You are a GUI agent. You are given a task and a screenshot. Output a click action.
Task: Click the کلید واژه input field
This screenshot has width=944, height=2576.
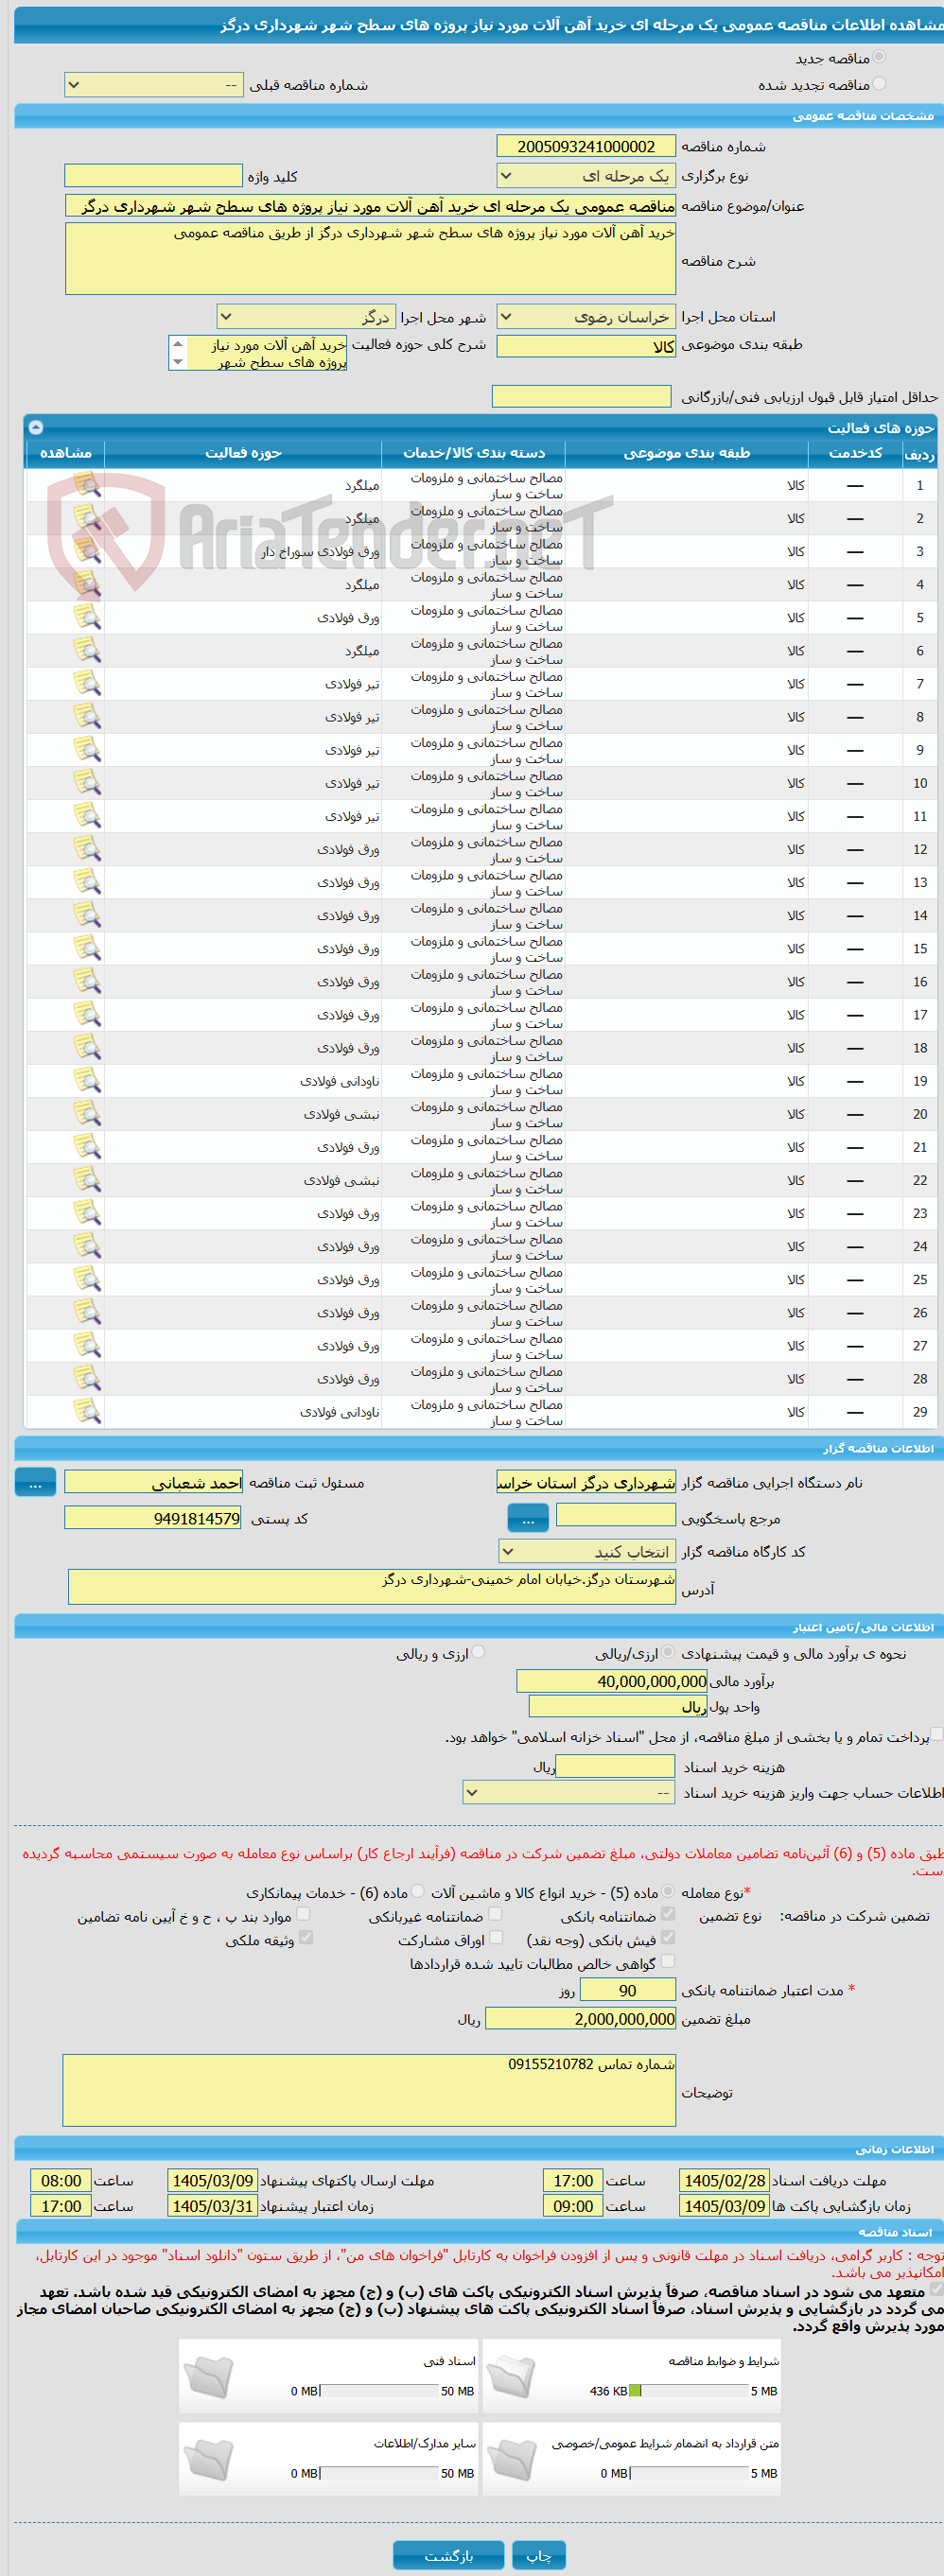tap(153, 176)
